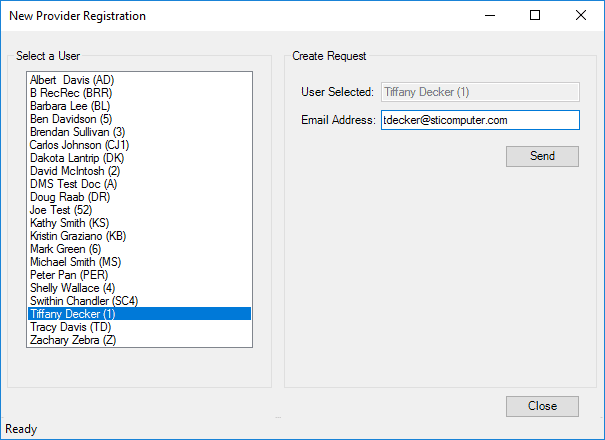Click the User Selected text box
This screenshot has width=605, height=440.
480,92
